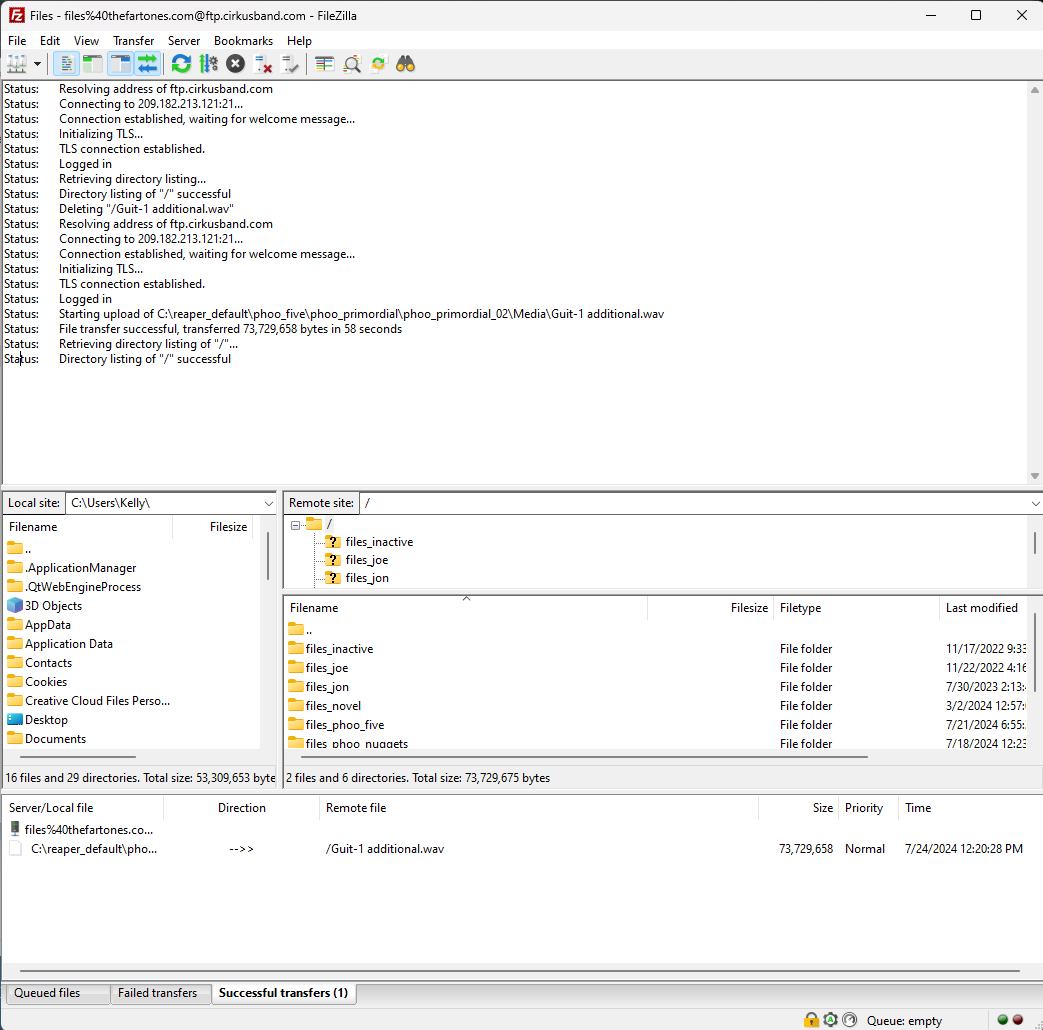Image resolution: width=1043 pixels, height=1030 pixels.
Task: Open the Bookmarks menu
Action: pos(243,41)
